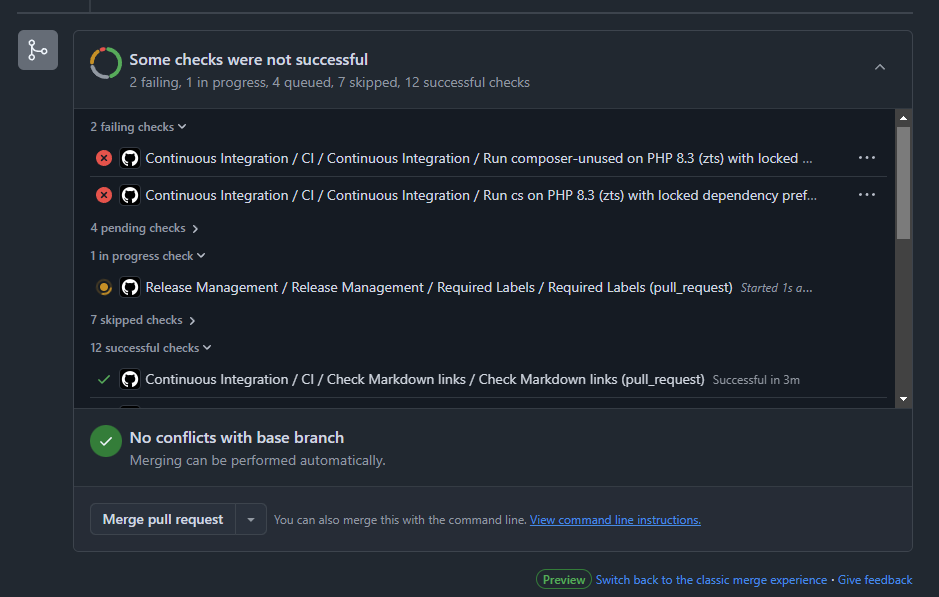Click green circle check for No conflicts

106,441
